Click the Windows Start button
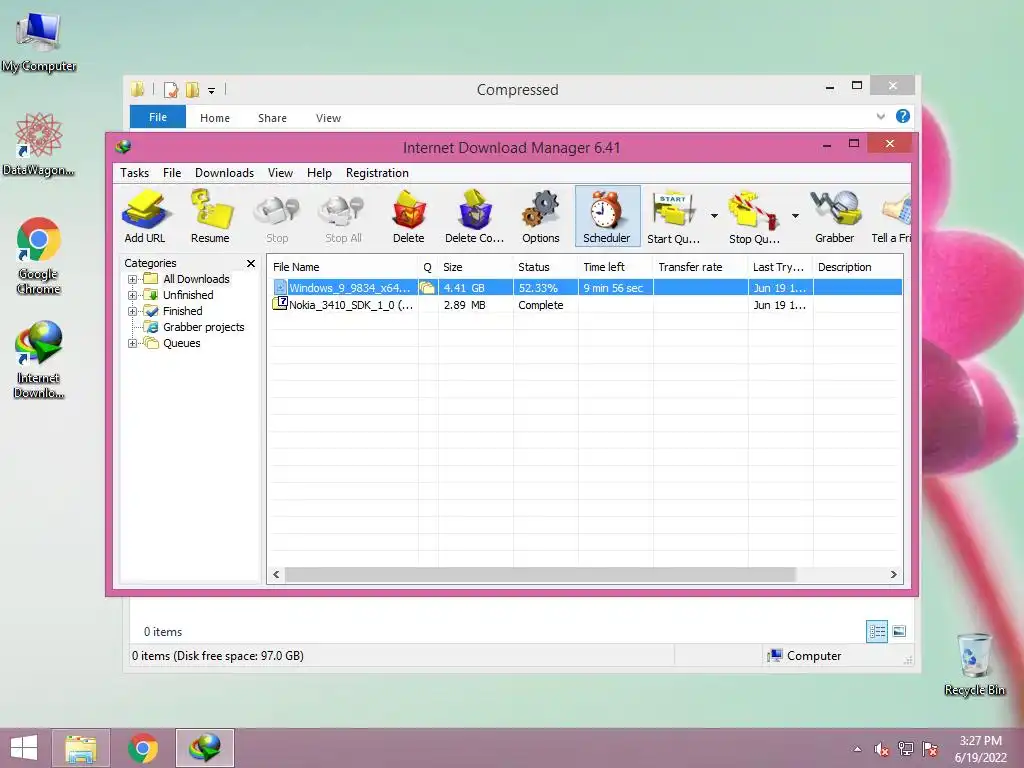1024x768 pixels. pos(24,748)
